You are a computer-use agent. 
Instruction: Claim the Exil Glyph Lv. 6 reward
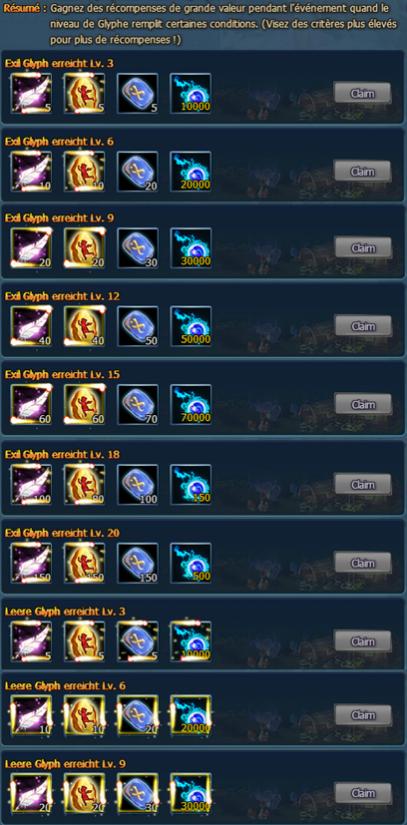(363, 172)
